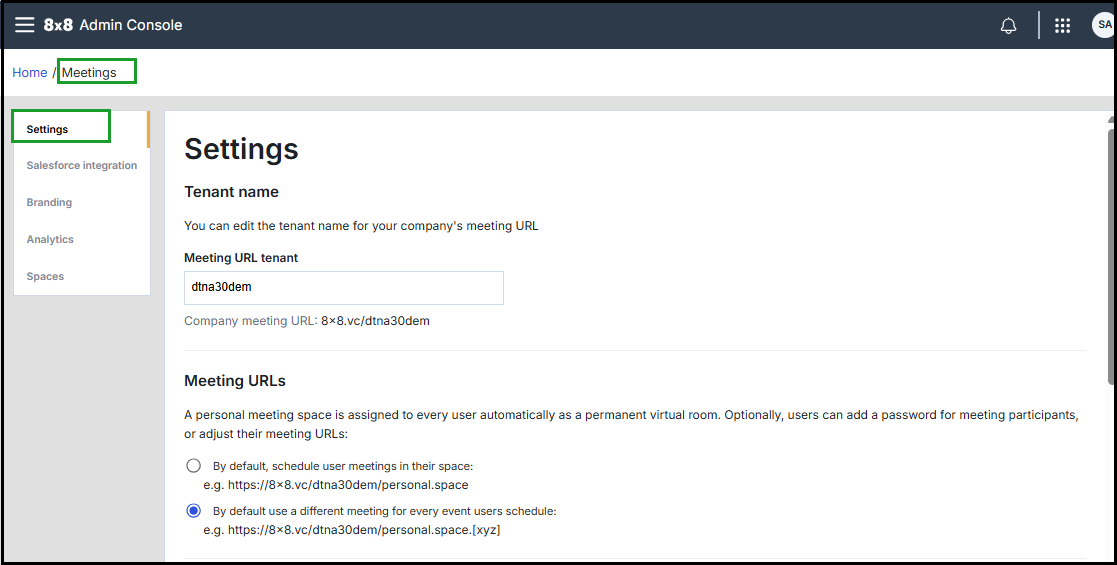Image resolution: width=1117 pixels, height=565 pixels.
Task: Click the 8x8 logo
Action: click(x=58, y=25)
